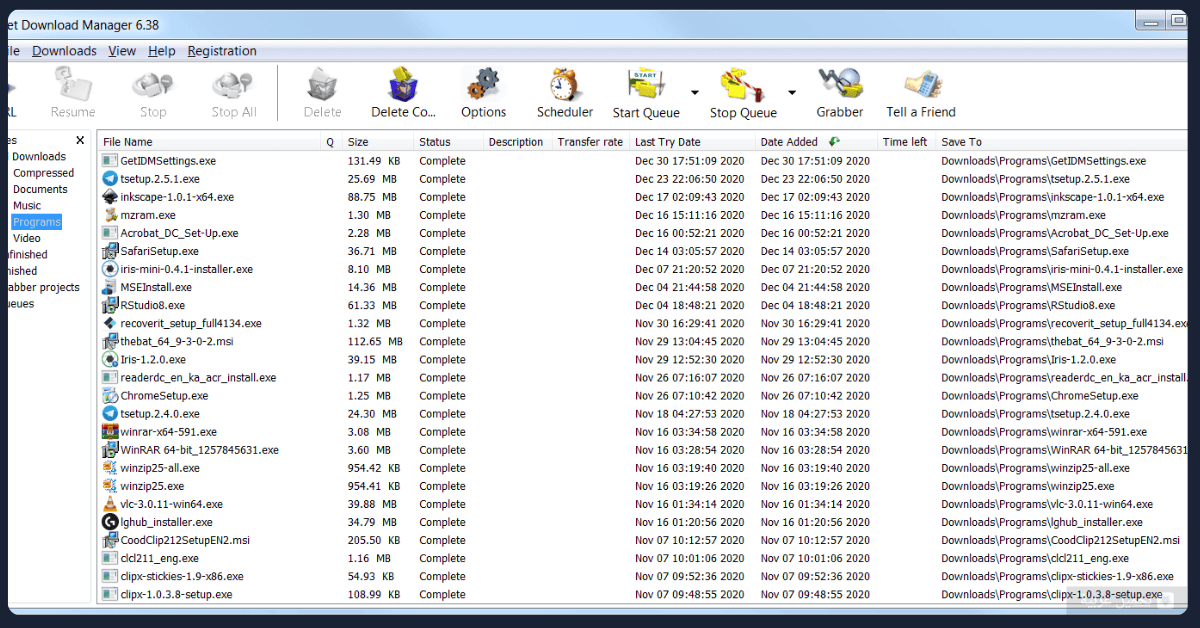Click the Resume toolbar icon
1200x628 pixels.
click(x=73, y=84)
